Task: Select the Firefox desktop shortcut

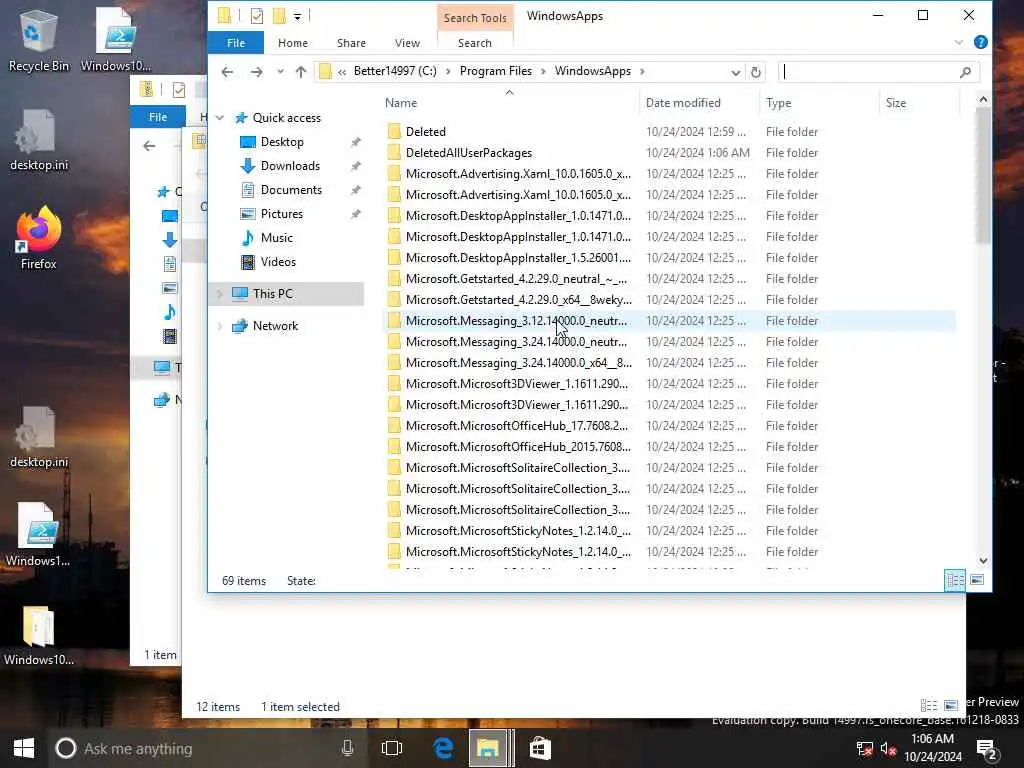Action: coord(39,237)
